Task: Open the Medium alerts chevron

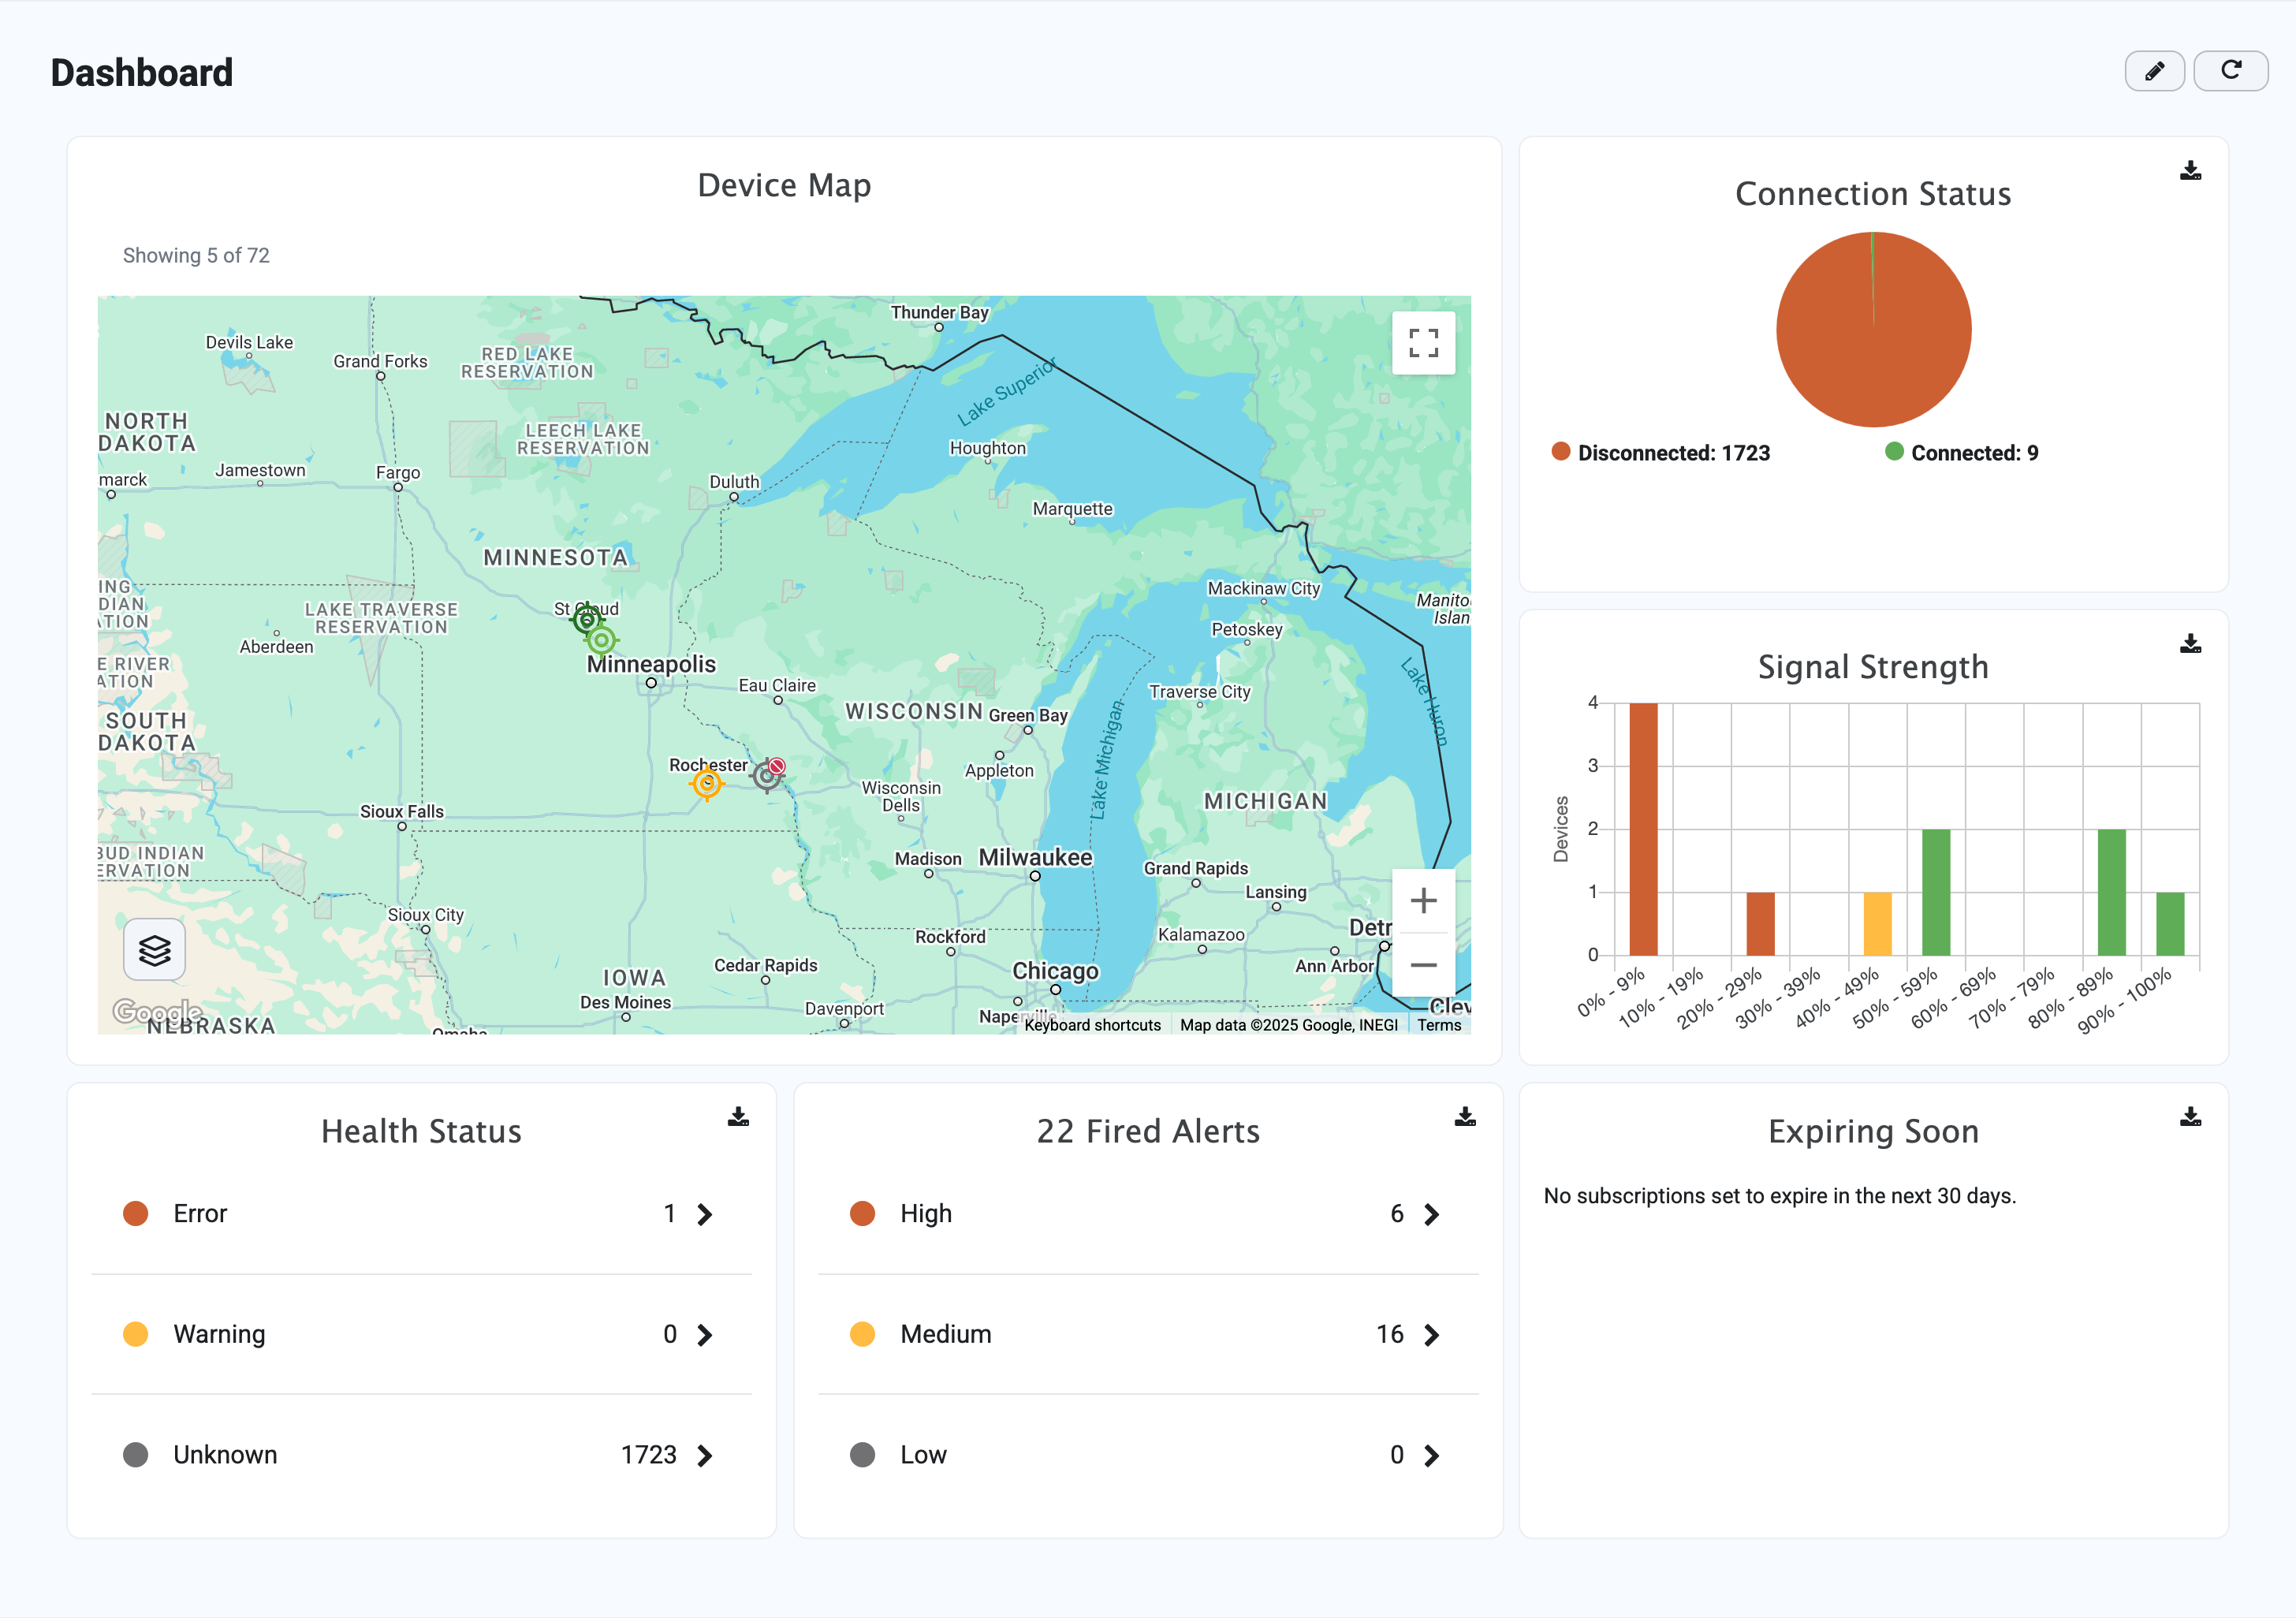Action: point(1431,1335)
